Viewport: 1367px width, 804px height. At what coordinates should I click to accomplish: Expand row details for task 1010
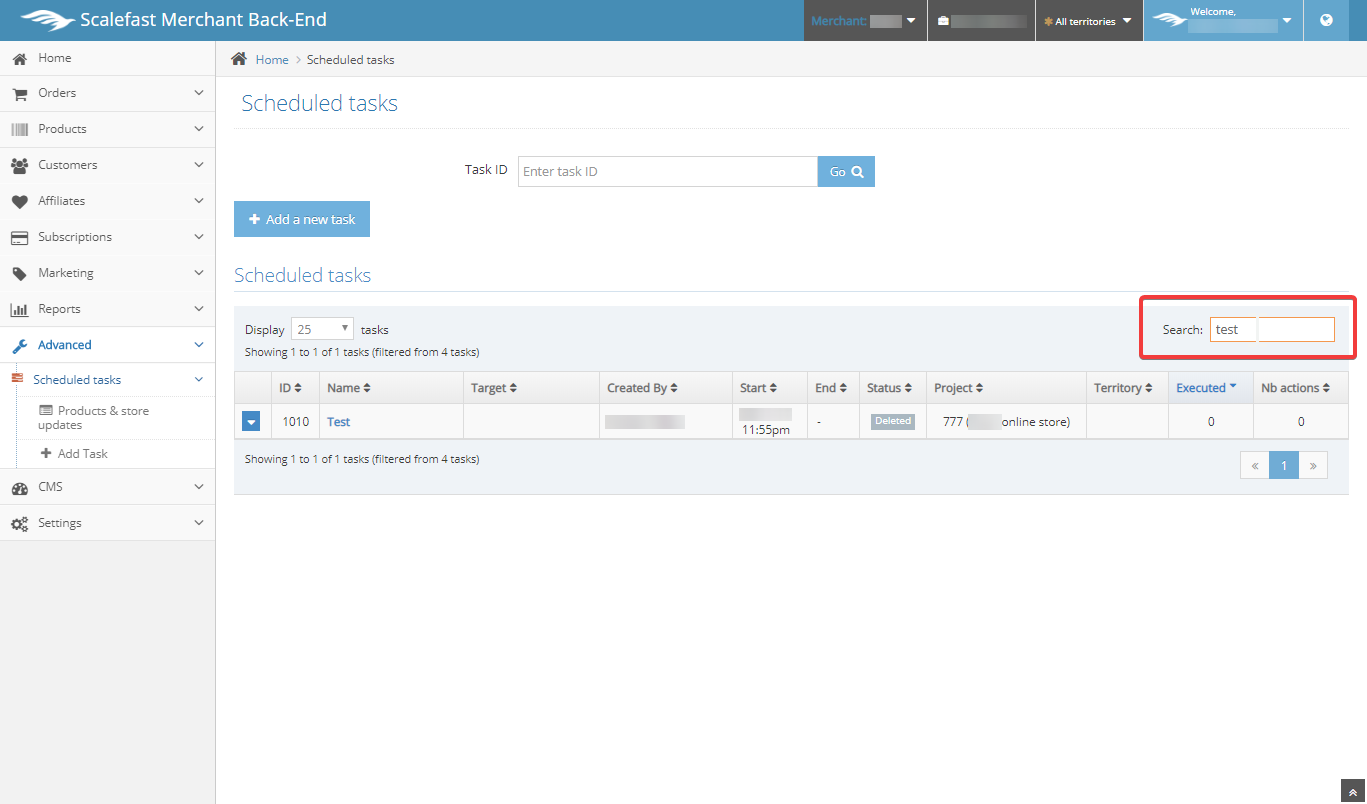click(x=252, y=422)
